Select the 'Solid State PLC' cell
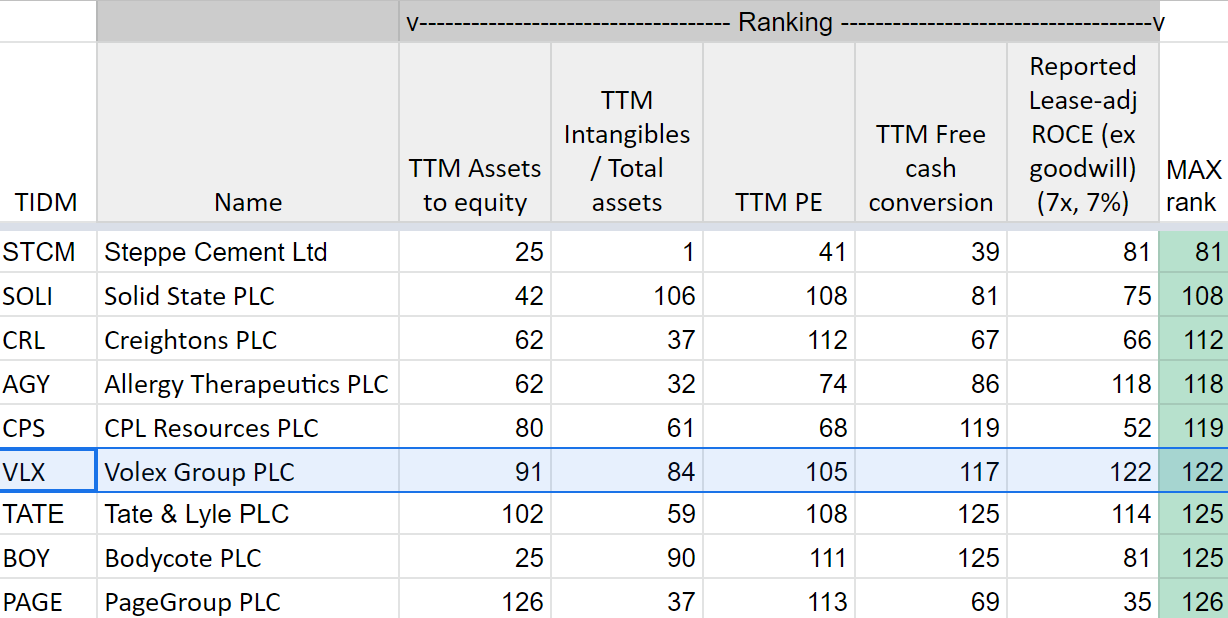 click(x=248, y=296)
